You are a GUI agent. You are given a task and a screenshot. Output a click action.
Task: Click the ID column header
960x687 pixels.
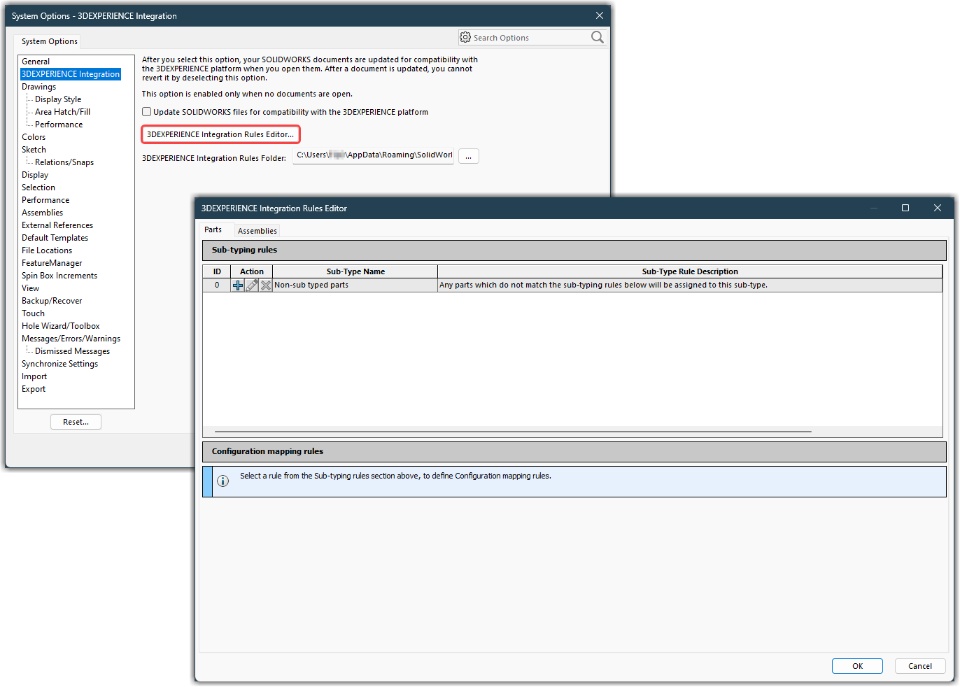click(217, 271)
